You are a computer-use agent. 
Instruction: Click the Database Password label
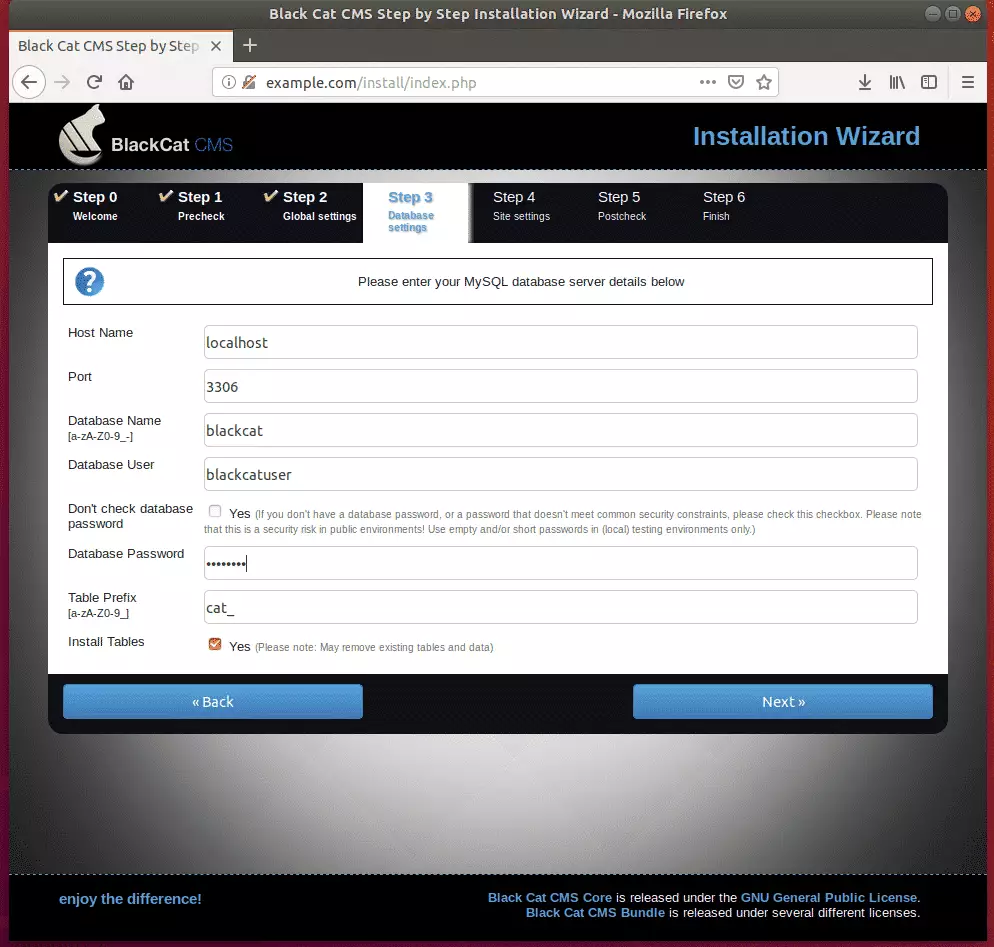coord(126,553)
